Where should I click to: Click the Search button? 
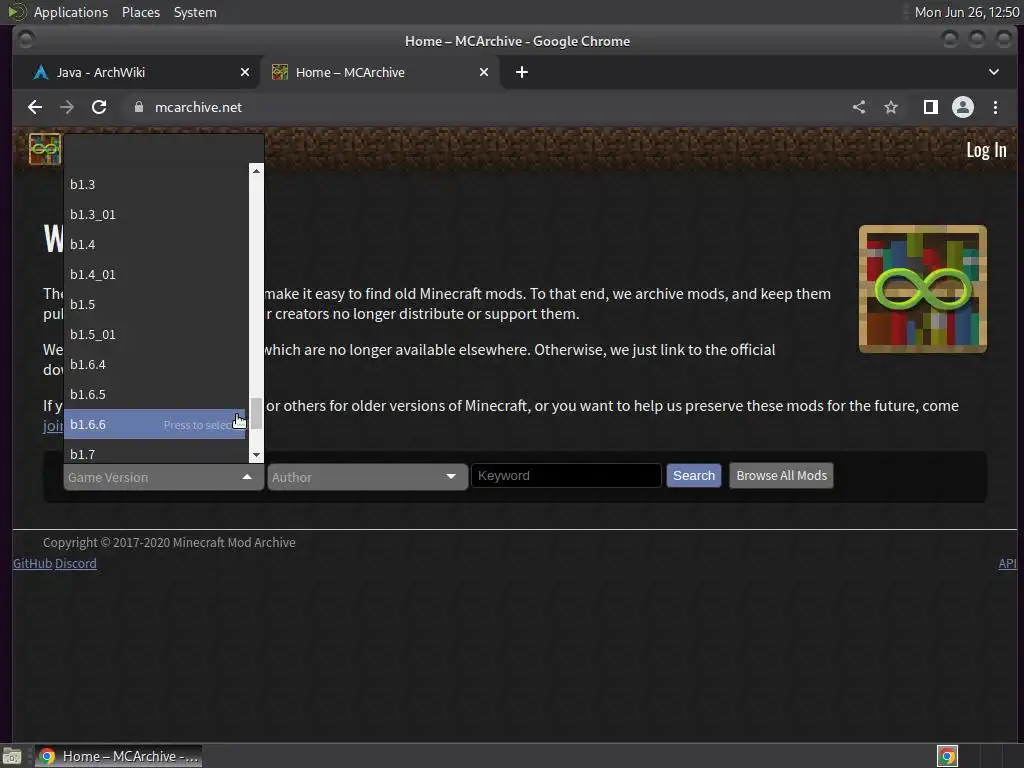(x=694, y=475)
